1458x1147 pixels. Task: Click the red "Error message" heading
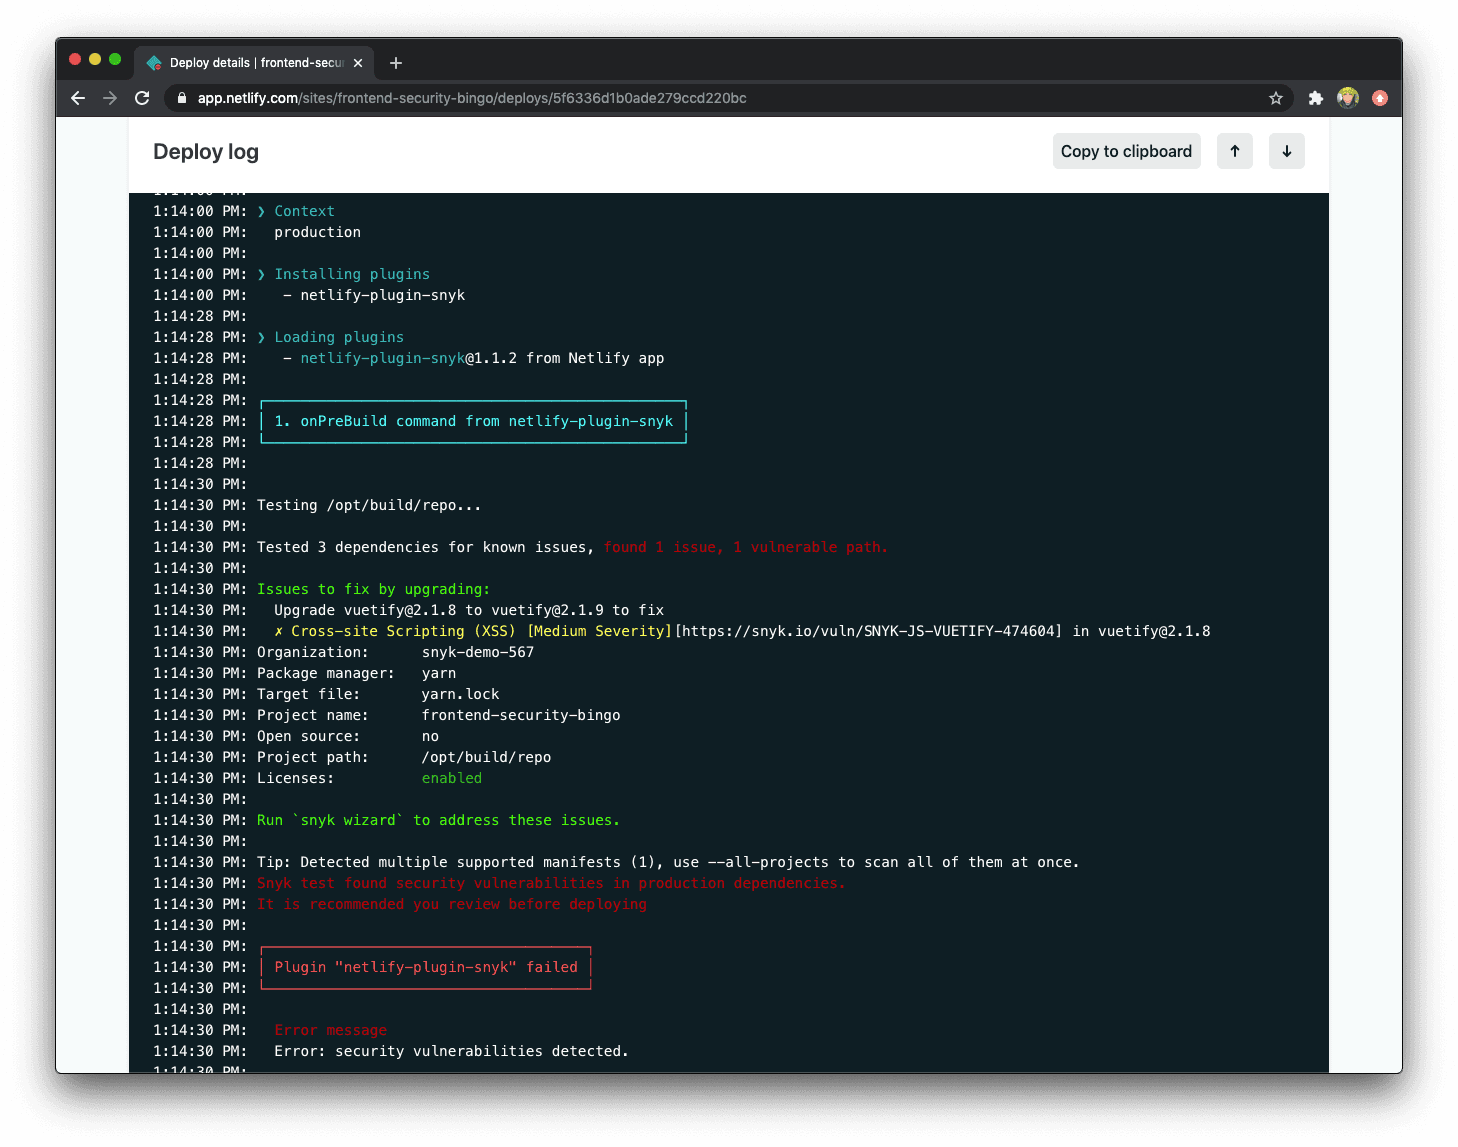click(x=330, y=1030)
